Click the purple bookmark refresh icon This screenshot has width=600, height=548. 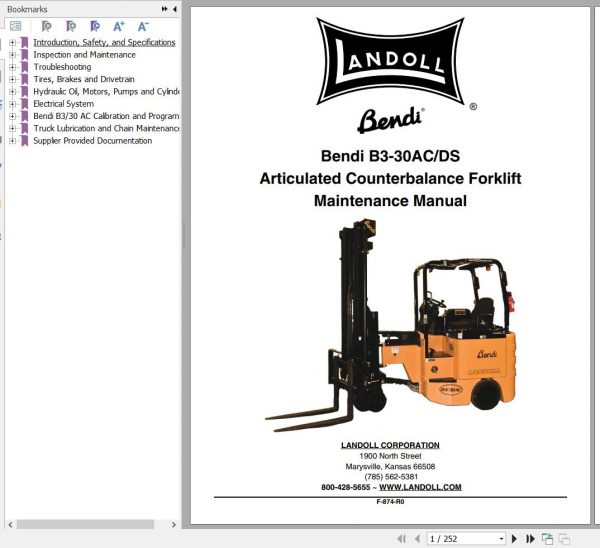(95, 26)
